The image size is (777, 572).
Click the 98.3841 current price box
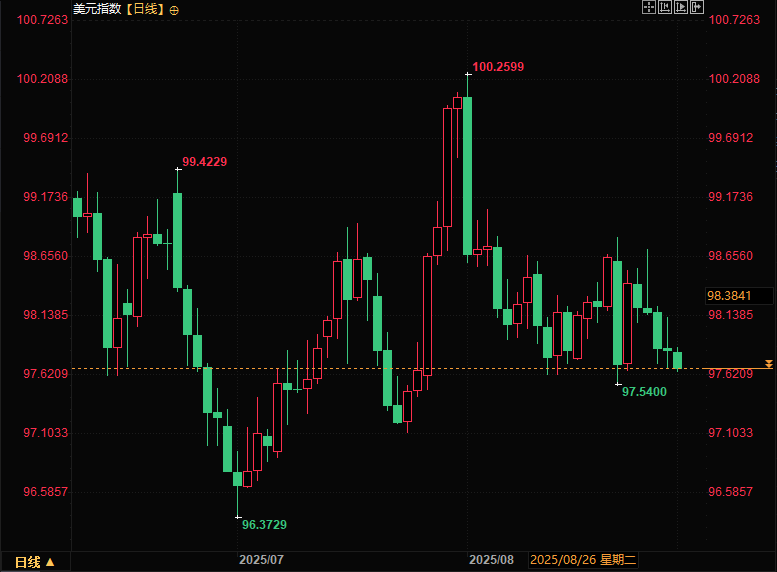coord(738,296)
